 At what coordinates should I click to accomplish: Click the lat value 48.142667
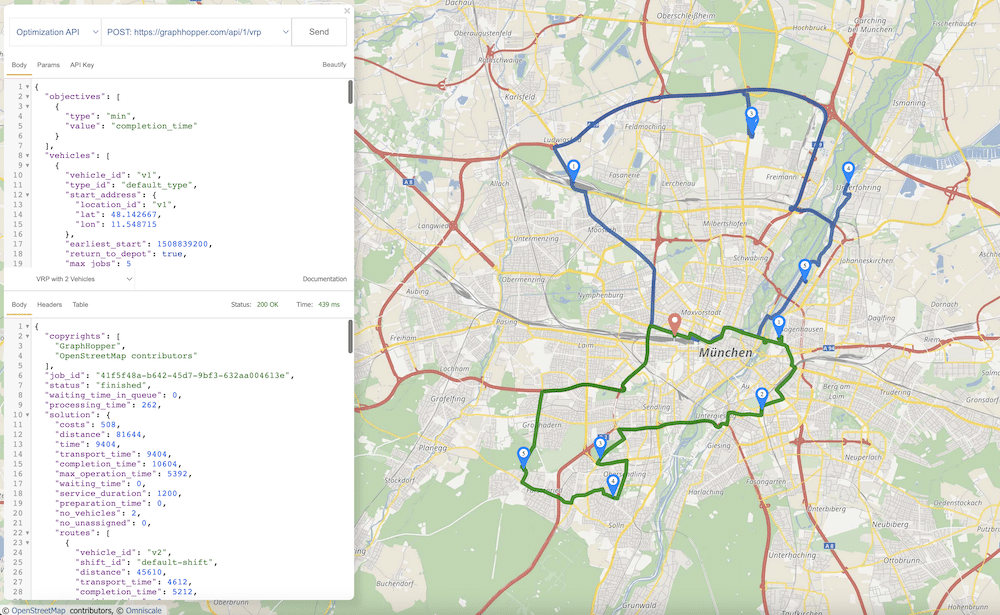tap(134, 215)
